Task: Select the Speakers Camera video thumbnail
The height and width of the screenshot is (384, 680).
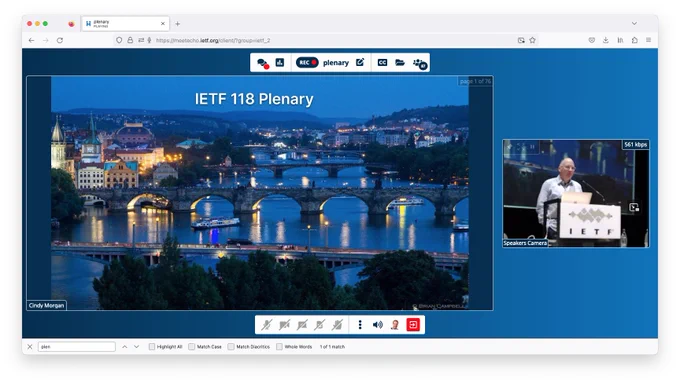Action: [576, 194]
